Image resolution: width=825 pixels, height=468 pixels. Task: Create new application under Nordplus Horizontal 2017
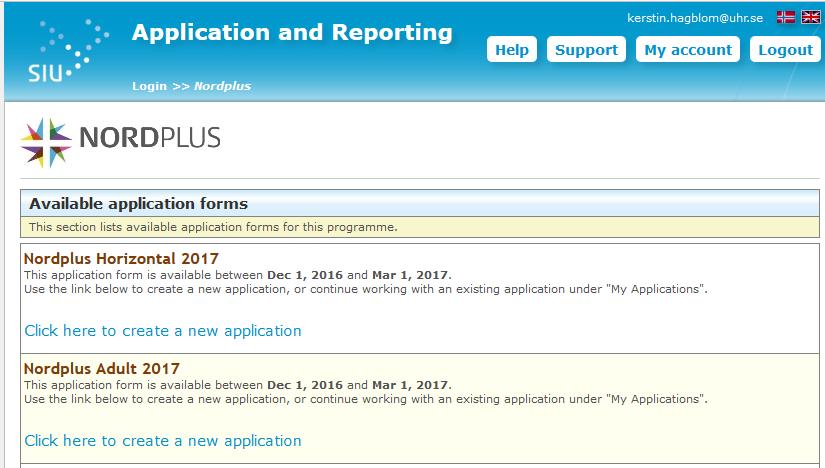tap(163, 331)
